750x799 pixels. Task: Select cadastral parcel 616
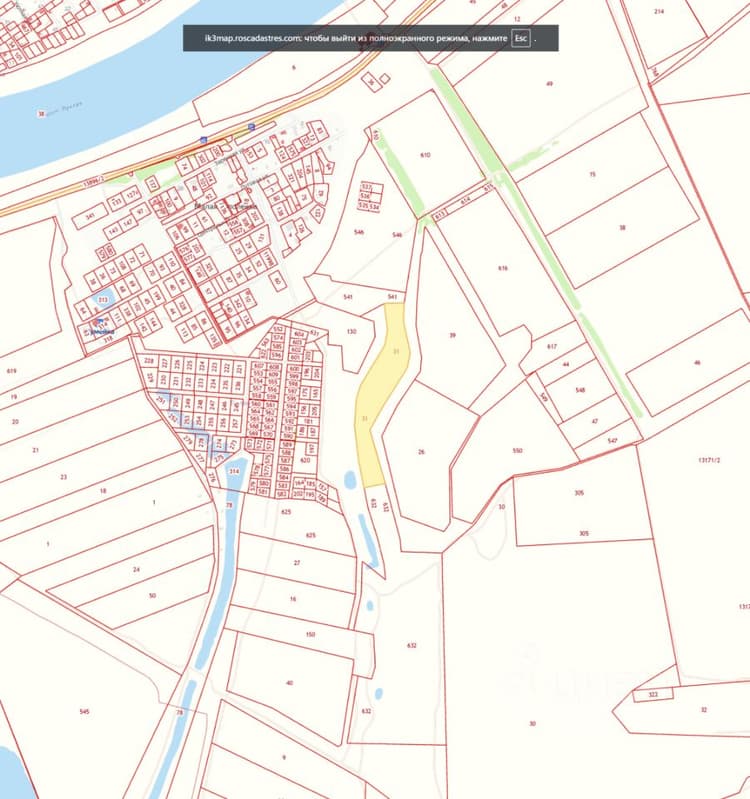(503, 268)
